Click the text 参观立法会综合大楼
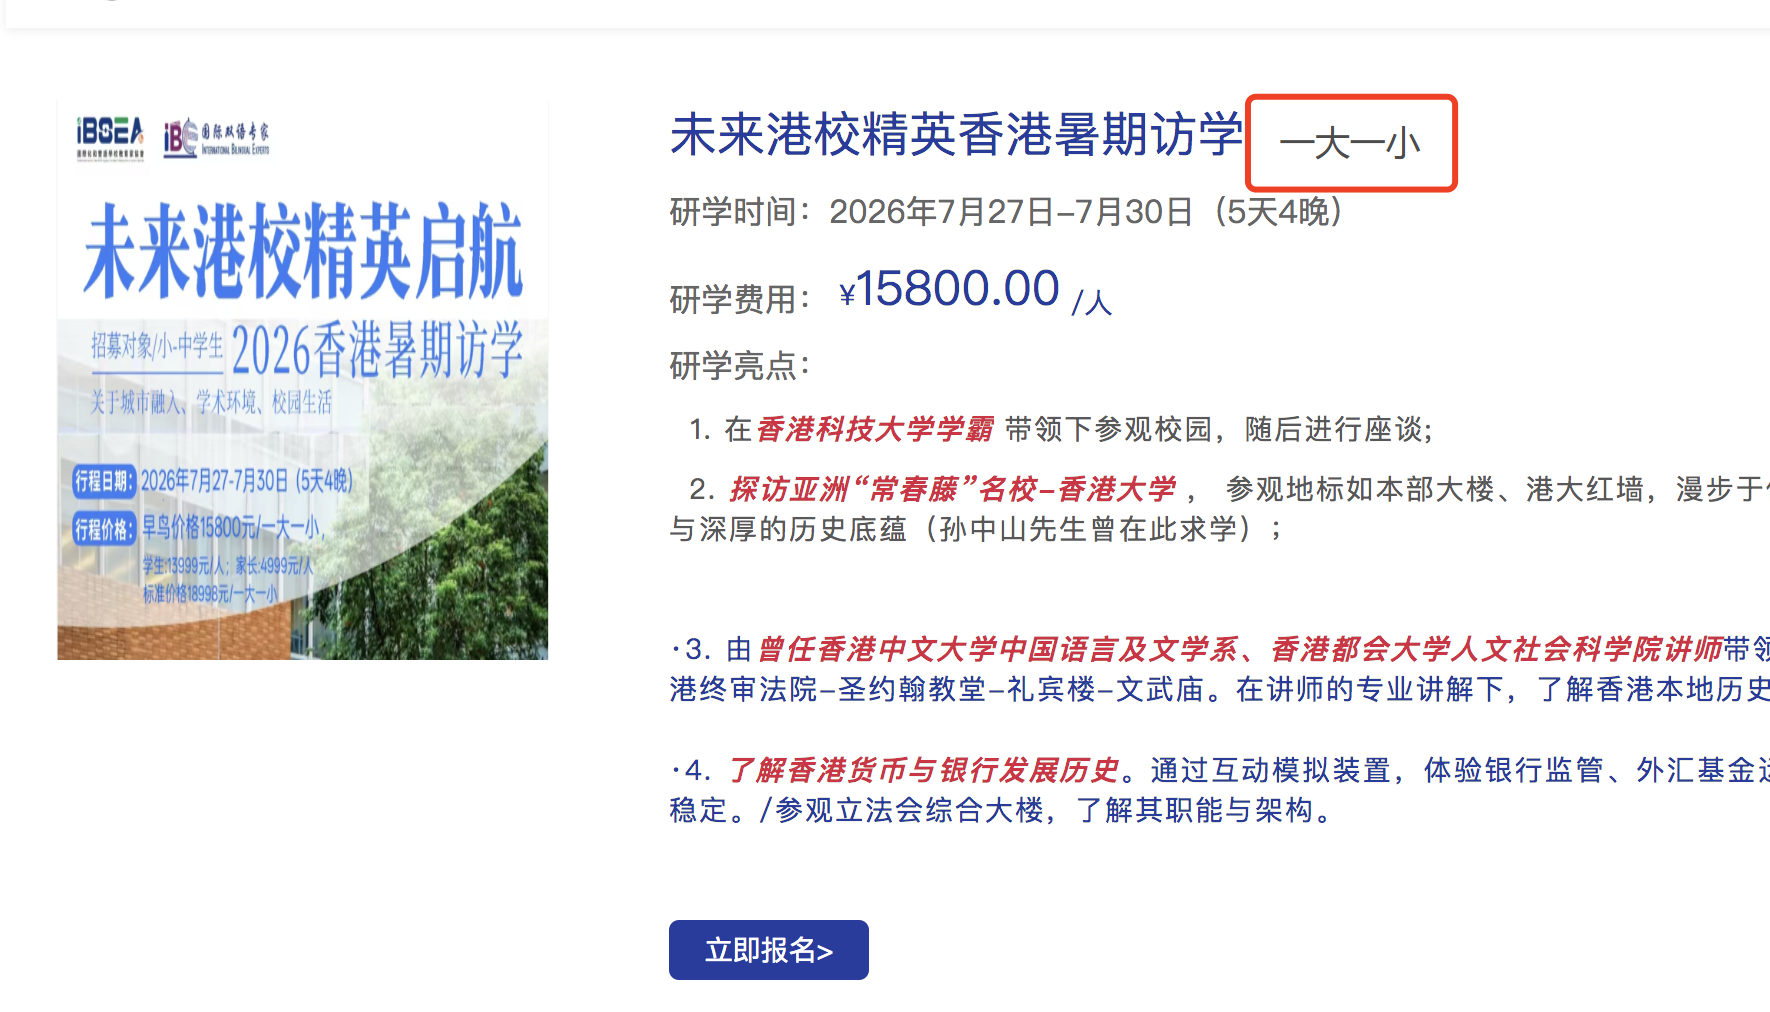The image size is (1770, 1012). click(909, 810)
